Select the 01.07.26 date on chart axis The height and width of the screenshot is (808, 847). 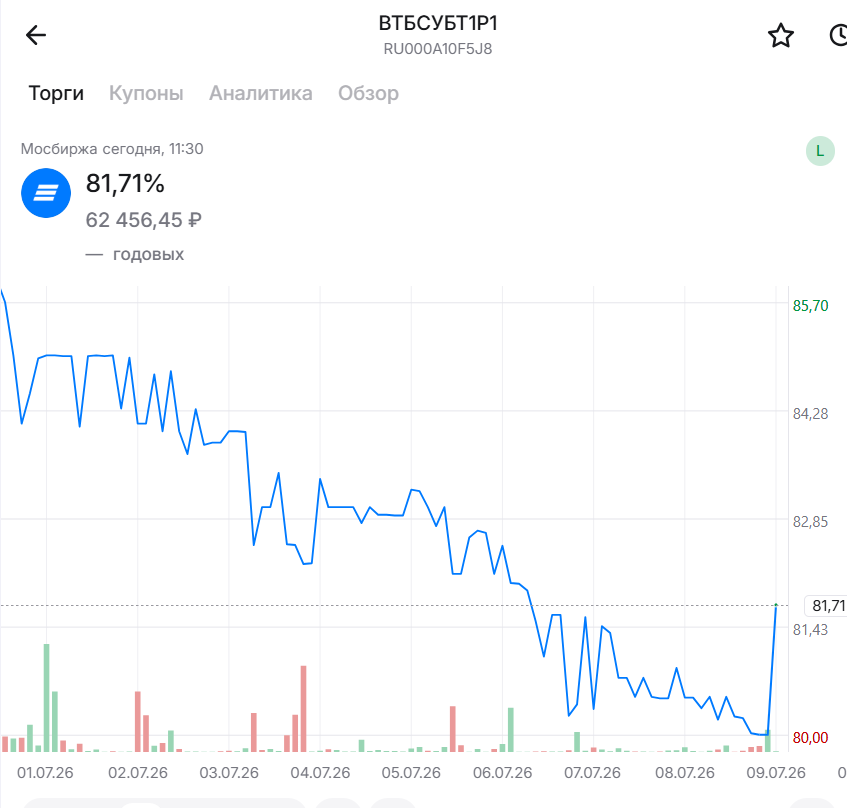coord(45,772)
